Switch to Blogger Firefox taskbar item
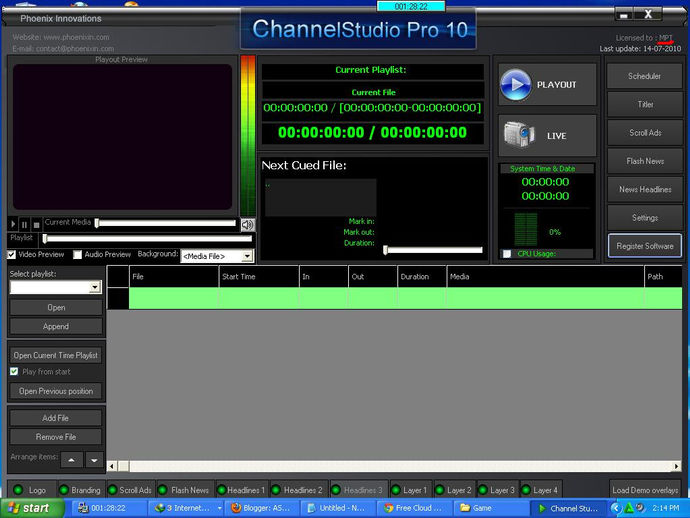690x518 pixels. tap(261, 508)
